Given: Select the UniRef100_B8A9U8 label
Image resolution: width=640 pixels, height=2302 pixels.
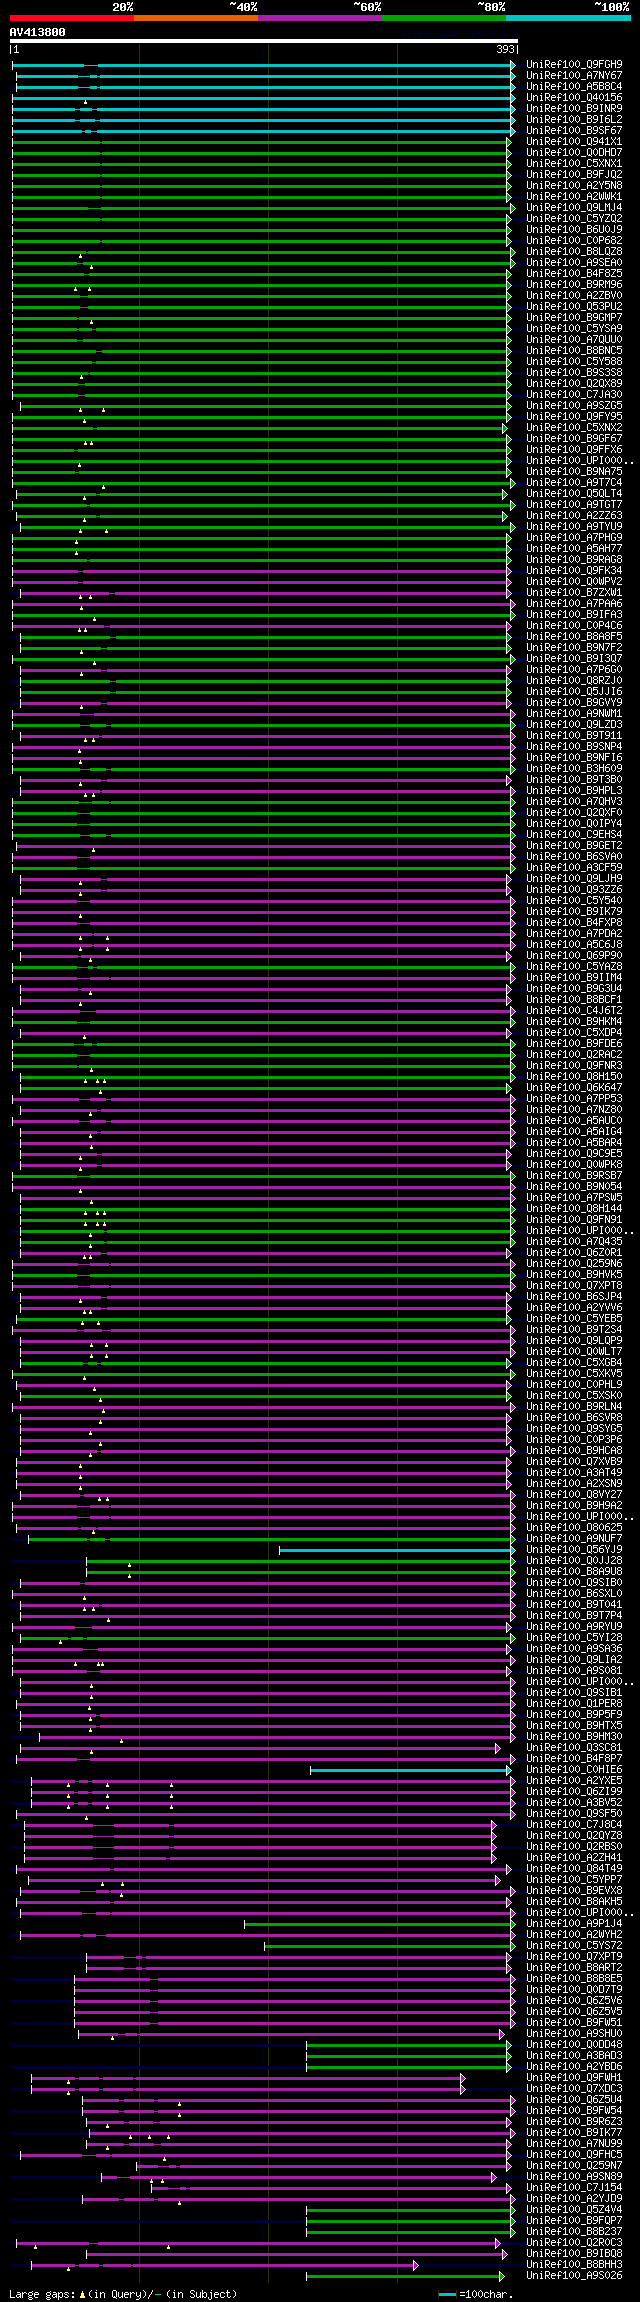Looking at the screenshot, I should pyautogui.click(x=574, y=1572).
